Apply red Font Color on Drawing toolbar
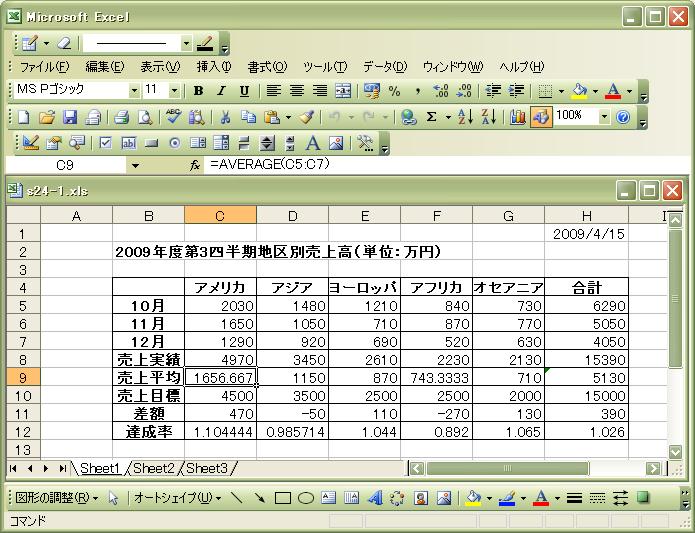The height and width of the screenshot is (533, 695). pos(541,498)
